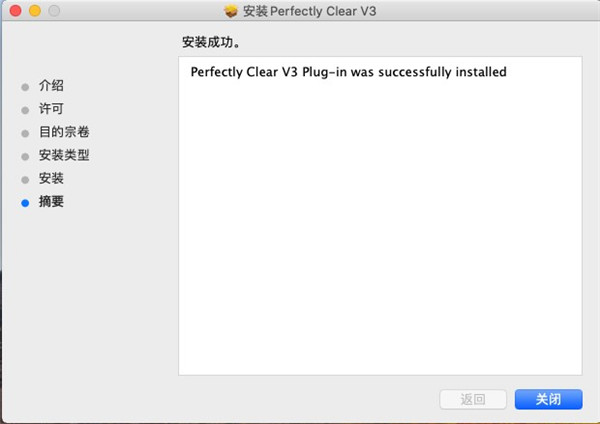Click the gray zoom window button

(x=53, y=11)
